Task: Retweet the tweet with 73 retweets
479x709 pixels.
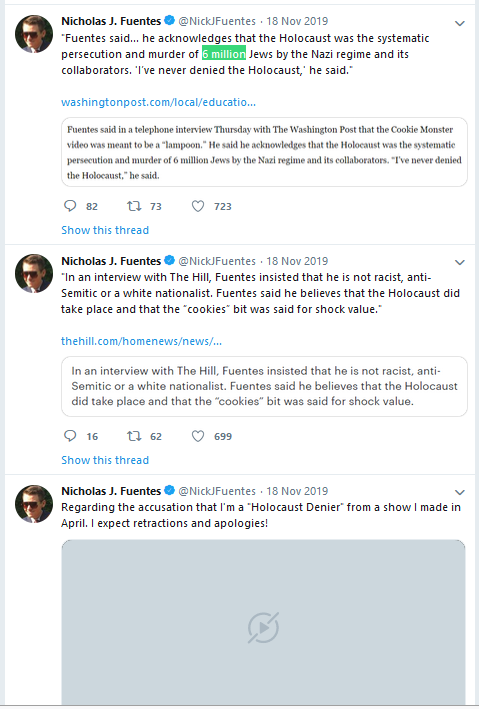Action: point(134,206)
